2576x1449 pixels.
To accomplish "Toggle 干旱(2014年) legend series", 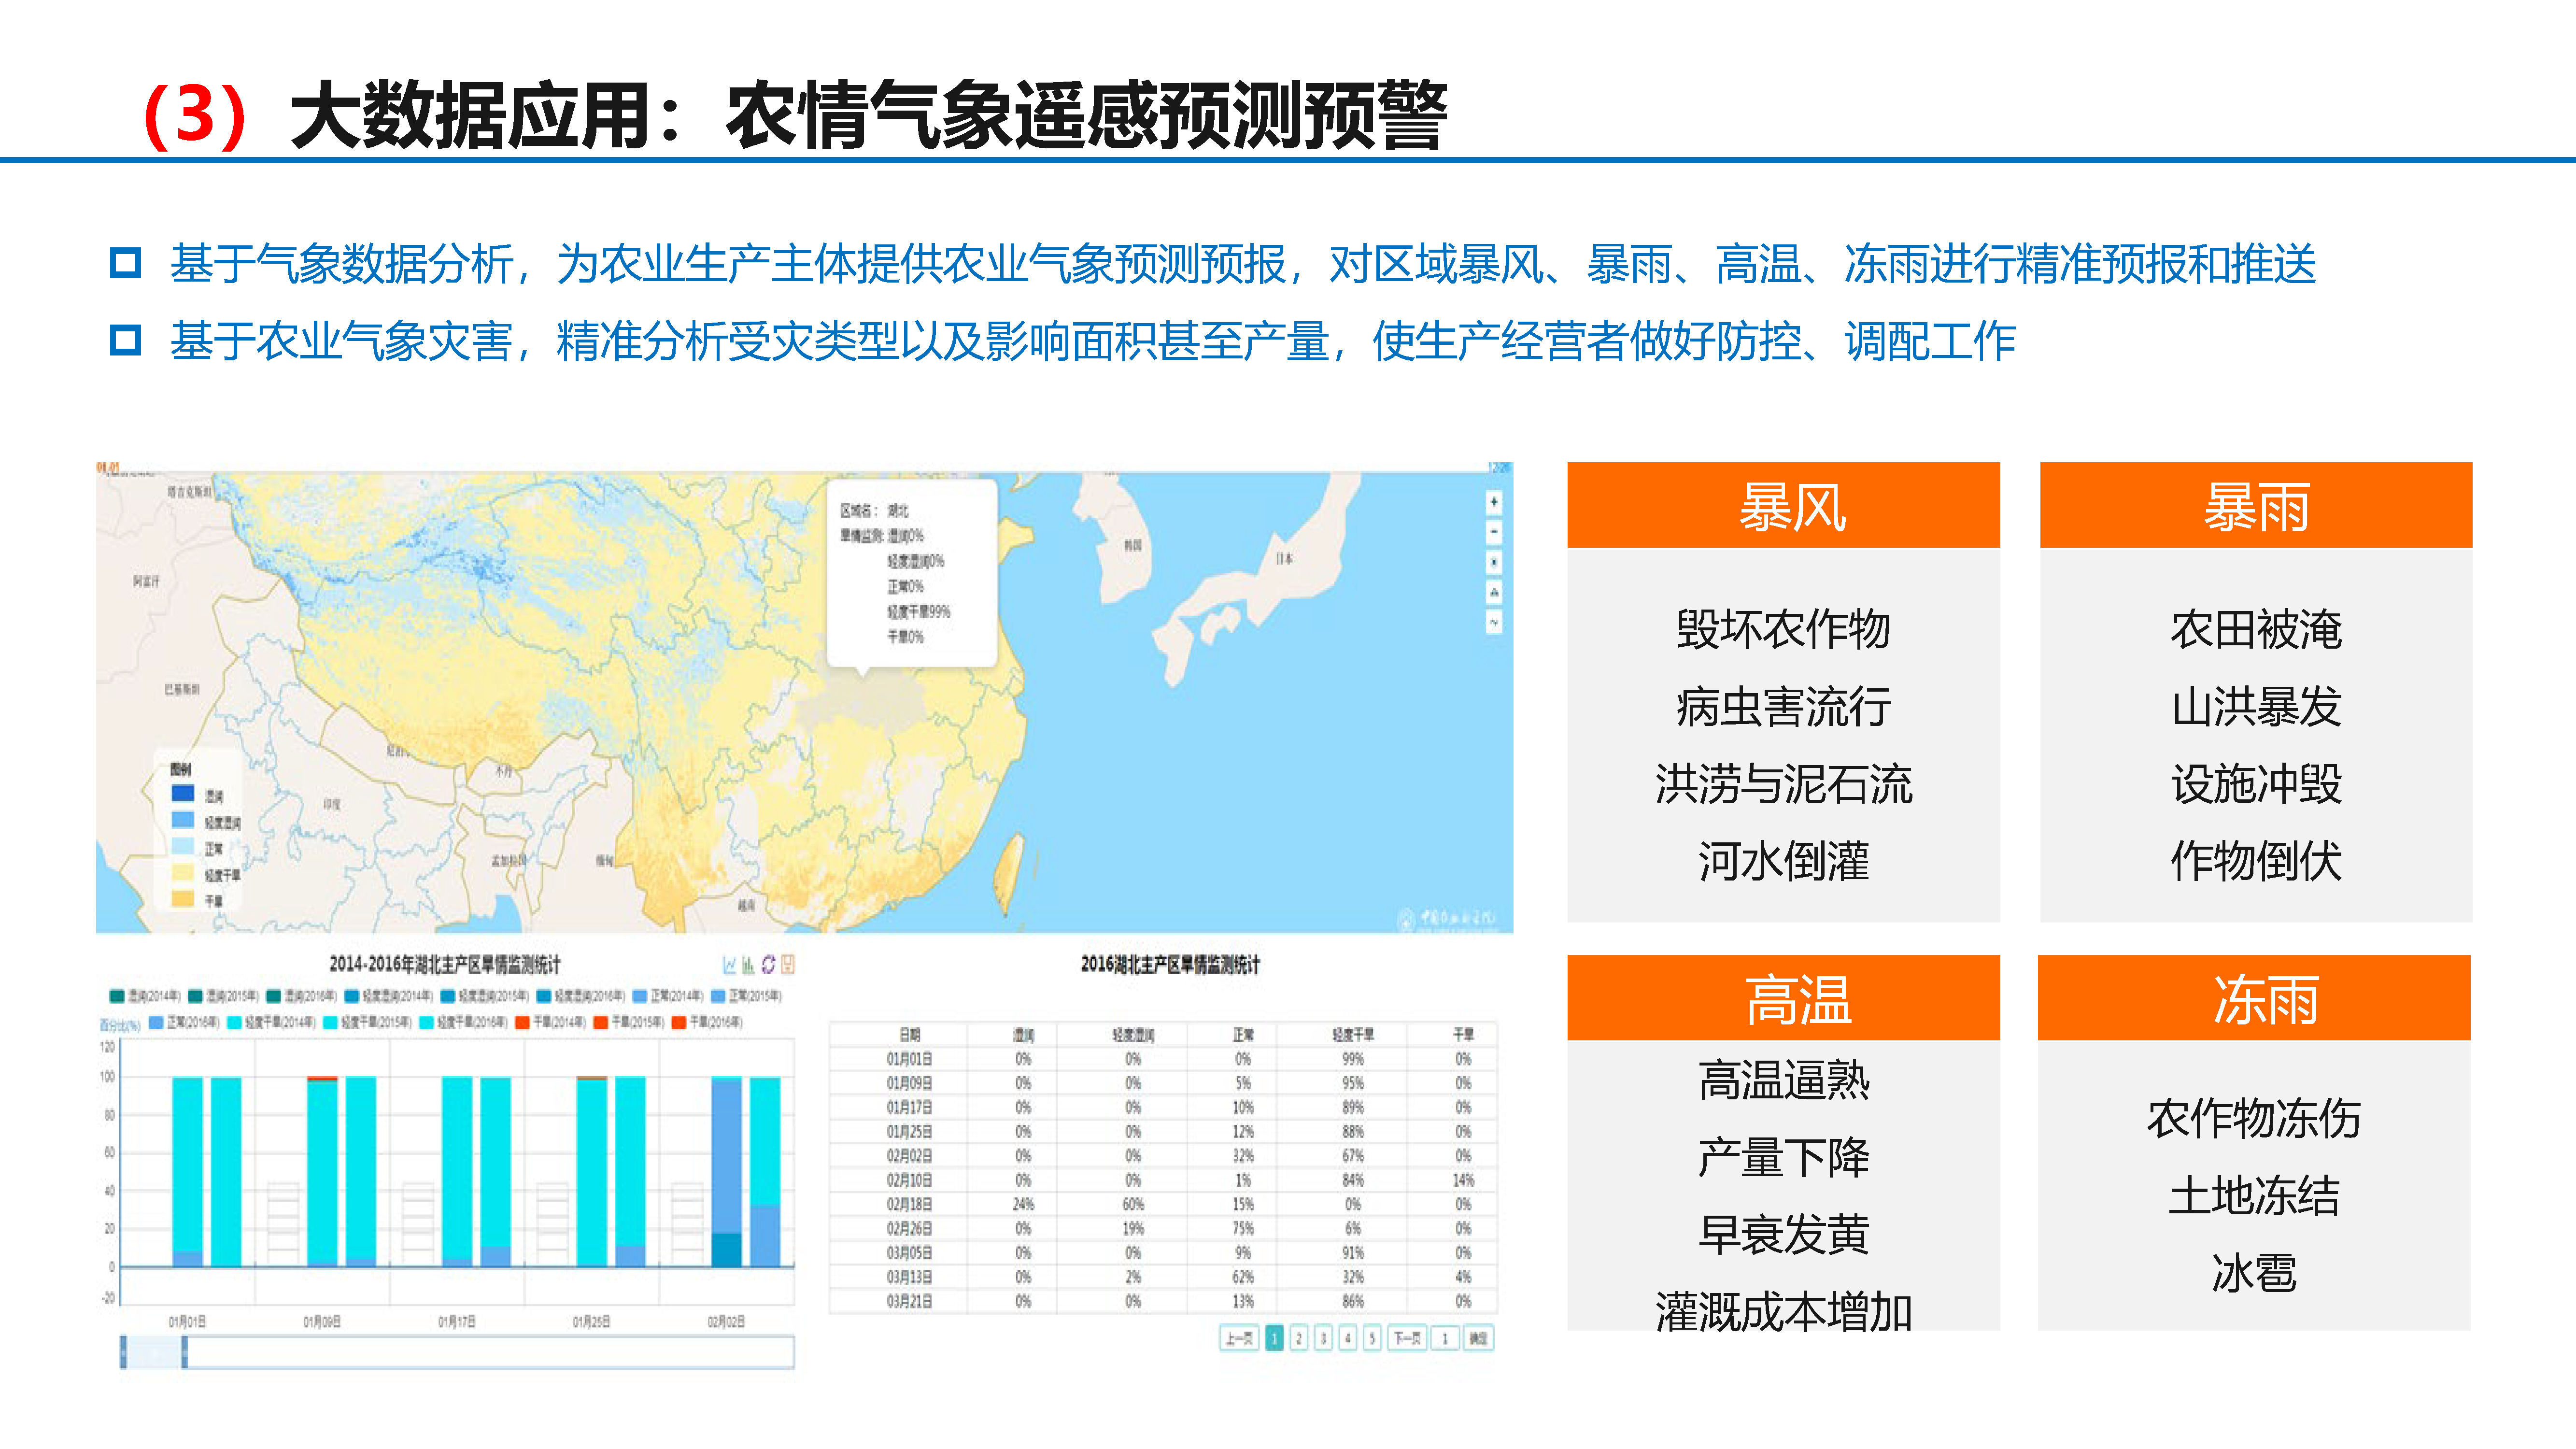I will click(551, 1022).
